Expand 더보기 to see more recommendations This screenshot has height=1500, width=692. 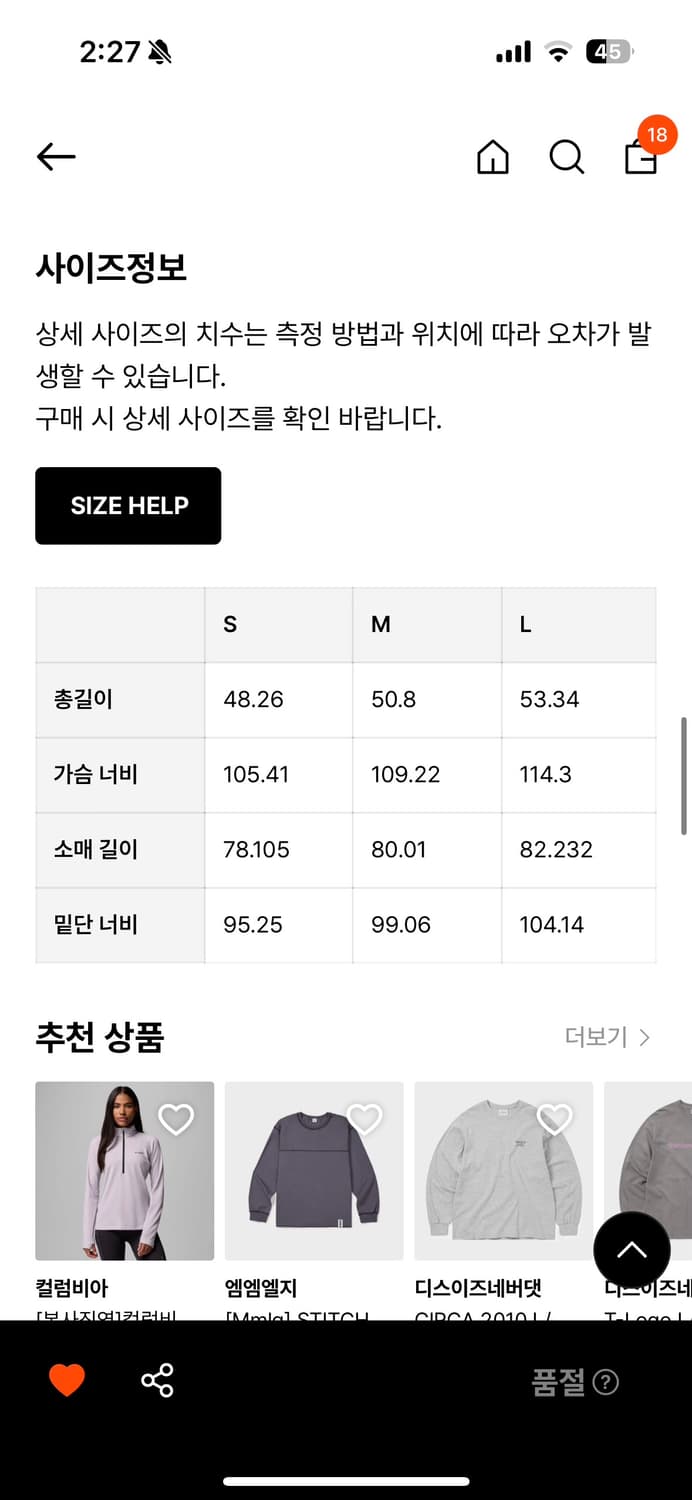(x=596, y=1037)
